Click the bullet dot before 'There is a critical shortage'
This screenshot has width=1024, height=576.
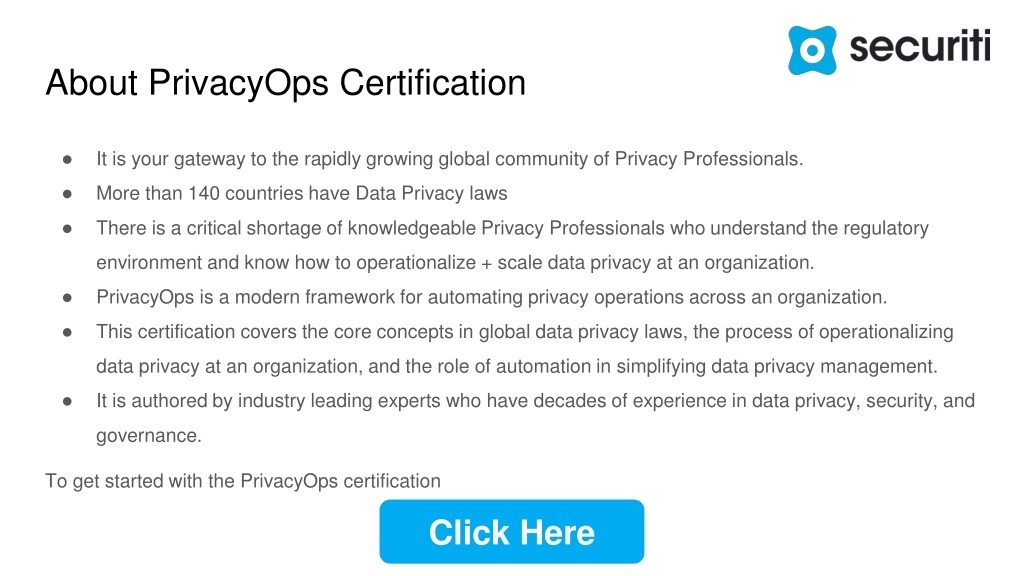pyautogui.click(x=67, y=229)
